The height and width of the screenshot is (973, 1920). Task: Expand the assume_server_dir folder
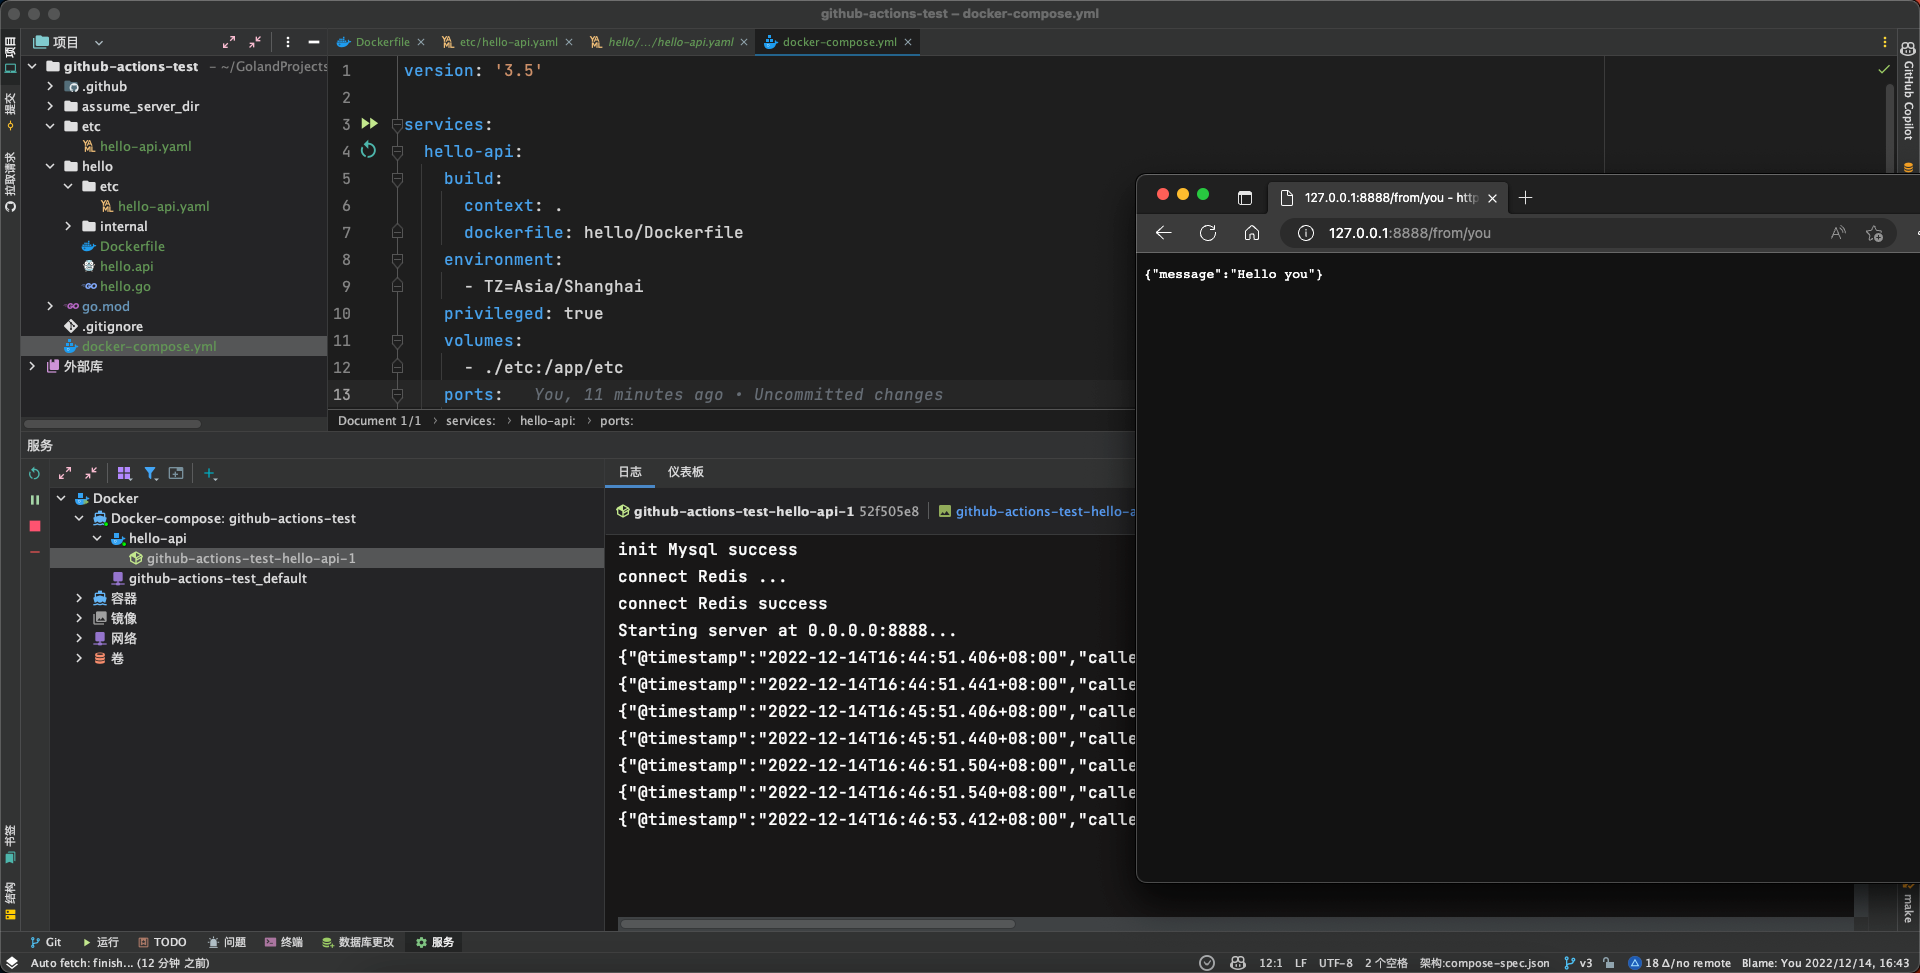click(x=50, y=106)
